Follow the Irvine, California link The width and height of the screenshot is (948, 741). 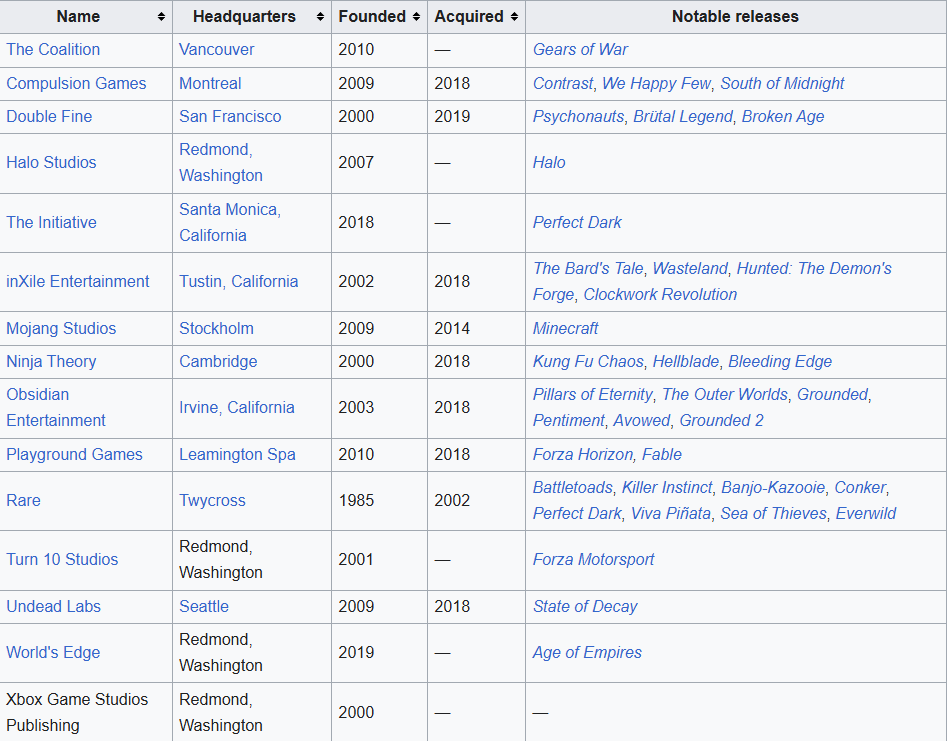[x=236, y=407]
